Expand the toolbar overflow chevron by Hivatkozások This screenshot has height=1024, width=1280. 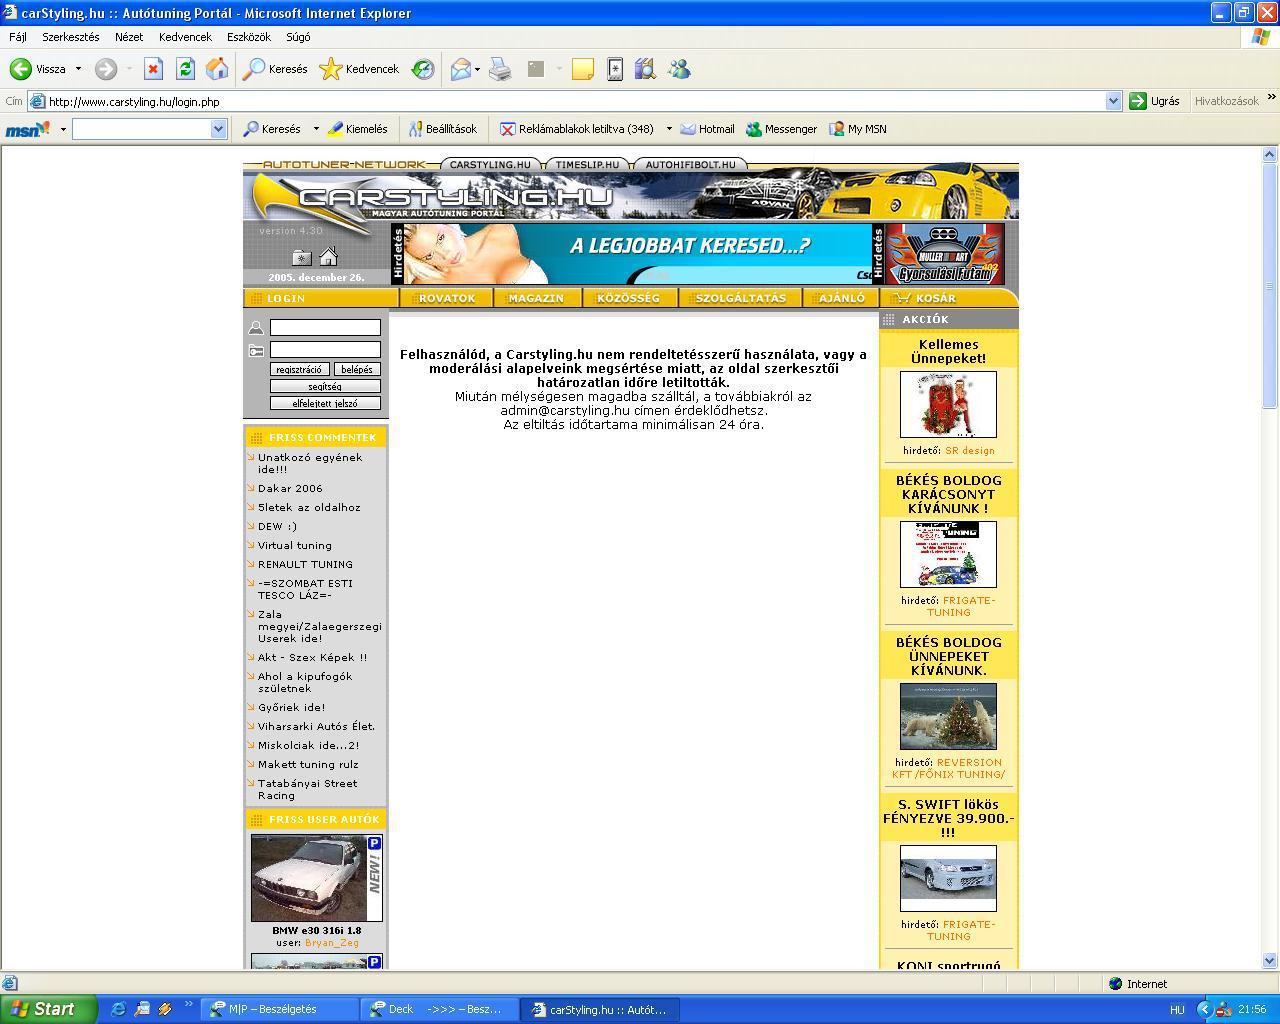pos(1271,98)
